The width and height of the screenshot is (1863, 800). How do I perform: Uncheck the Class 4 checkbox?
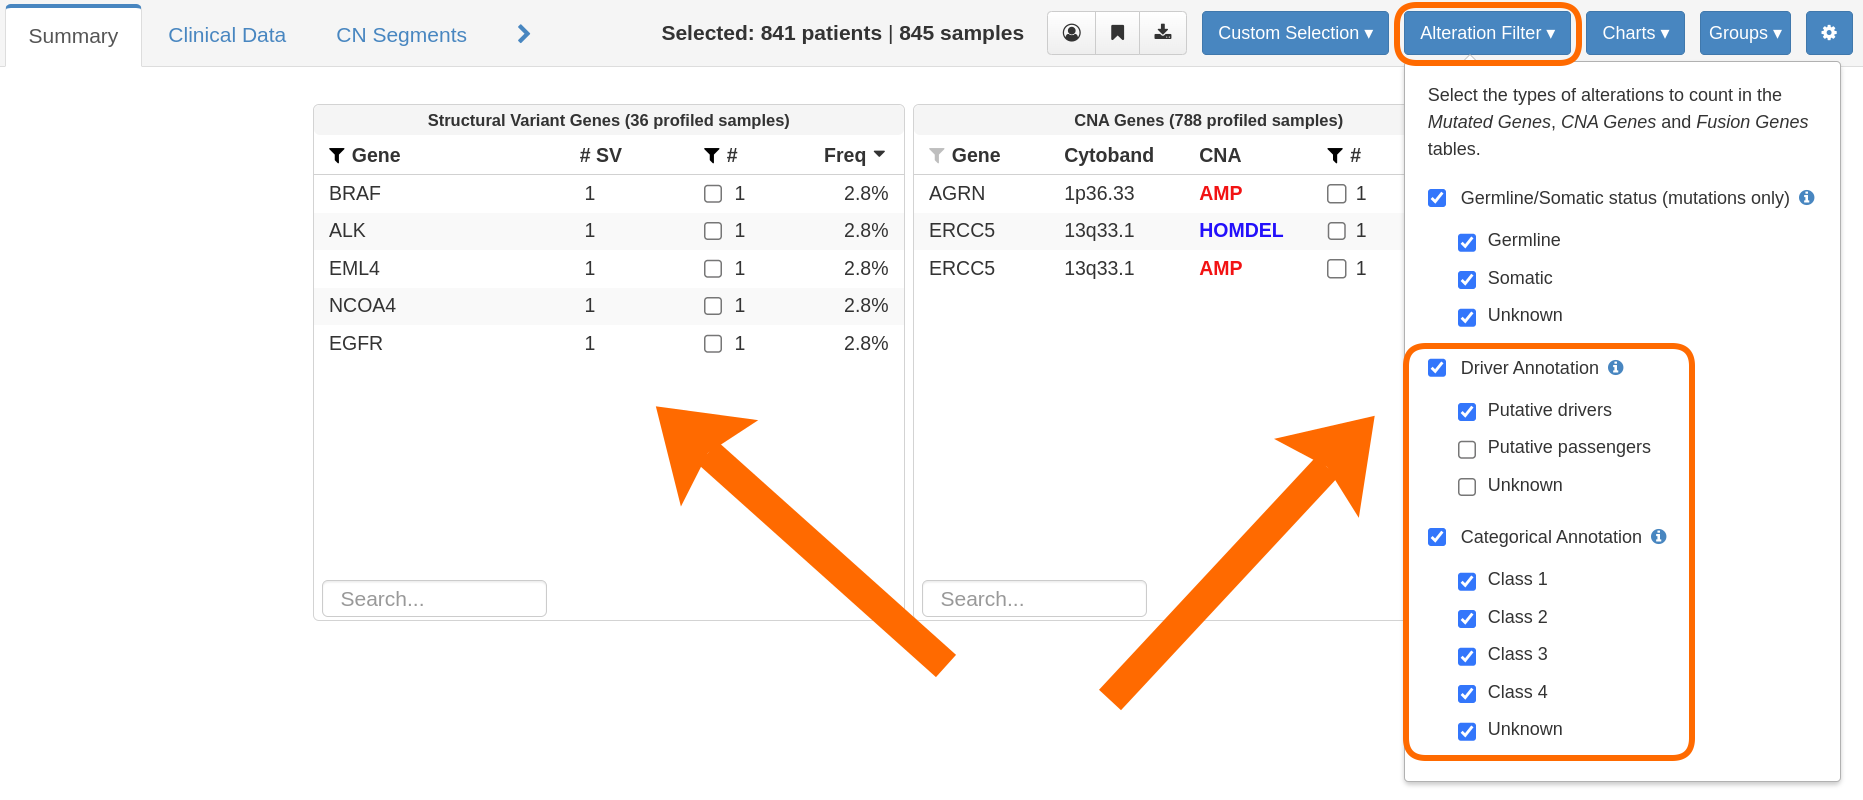click(x=1467, y=694)
